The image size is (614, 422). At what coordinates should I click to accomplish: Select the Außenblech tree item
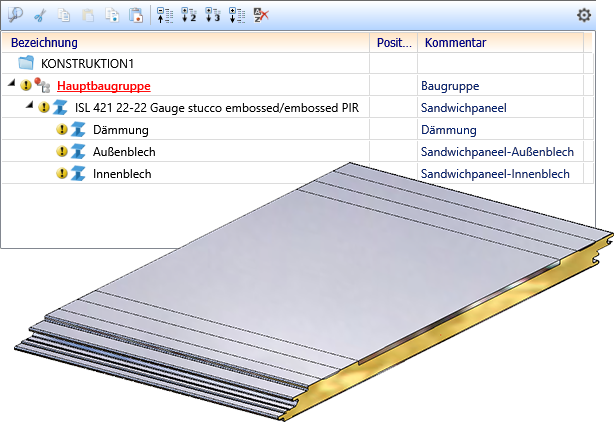tap(124, 151)
